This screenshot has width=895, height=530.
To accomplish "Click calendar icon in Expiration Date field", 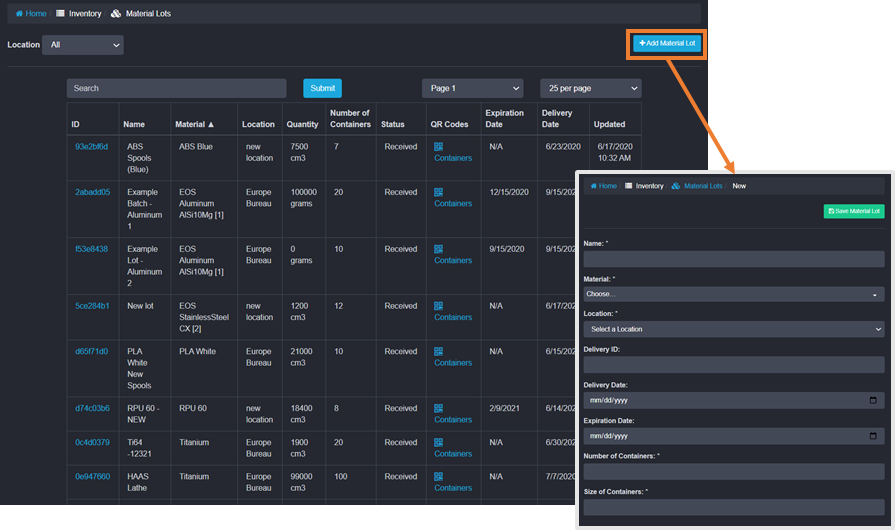I will click(x=873, y=436).
